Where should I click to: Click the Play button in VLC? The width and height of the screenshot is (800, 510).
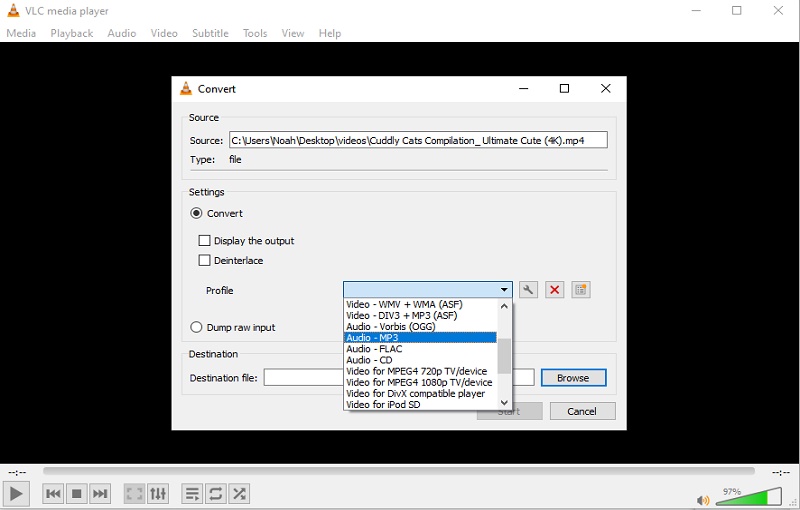pyautogui.click(x=16, y=494)
